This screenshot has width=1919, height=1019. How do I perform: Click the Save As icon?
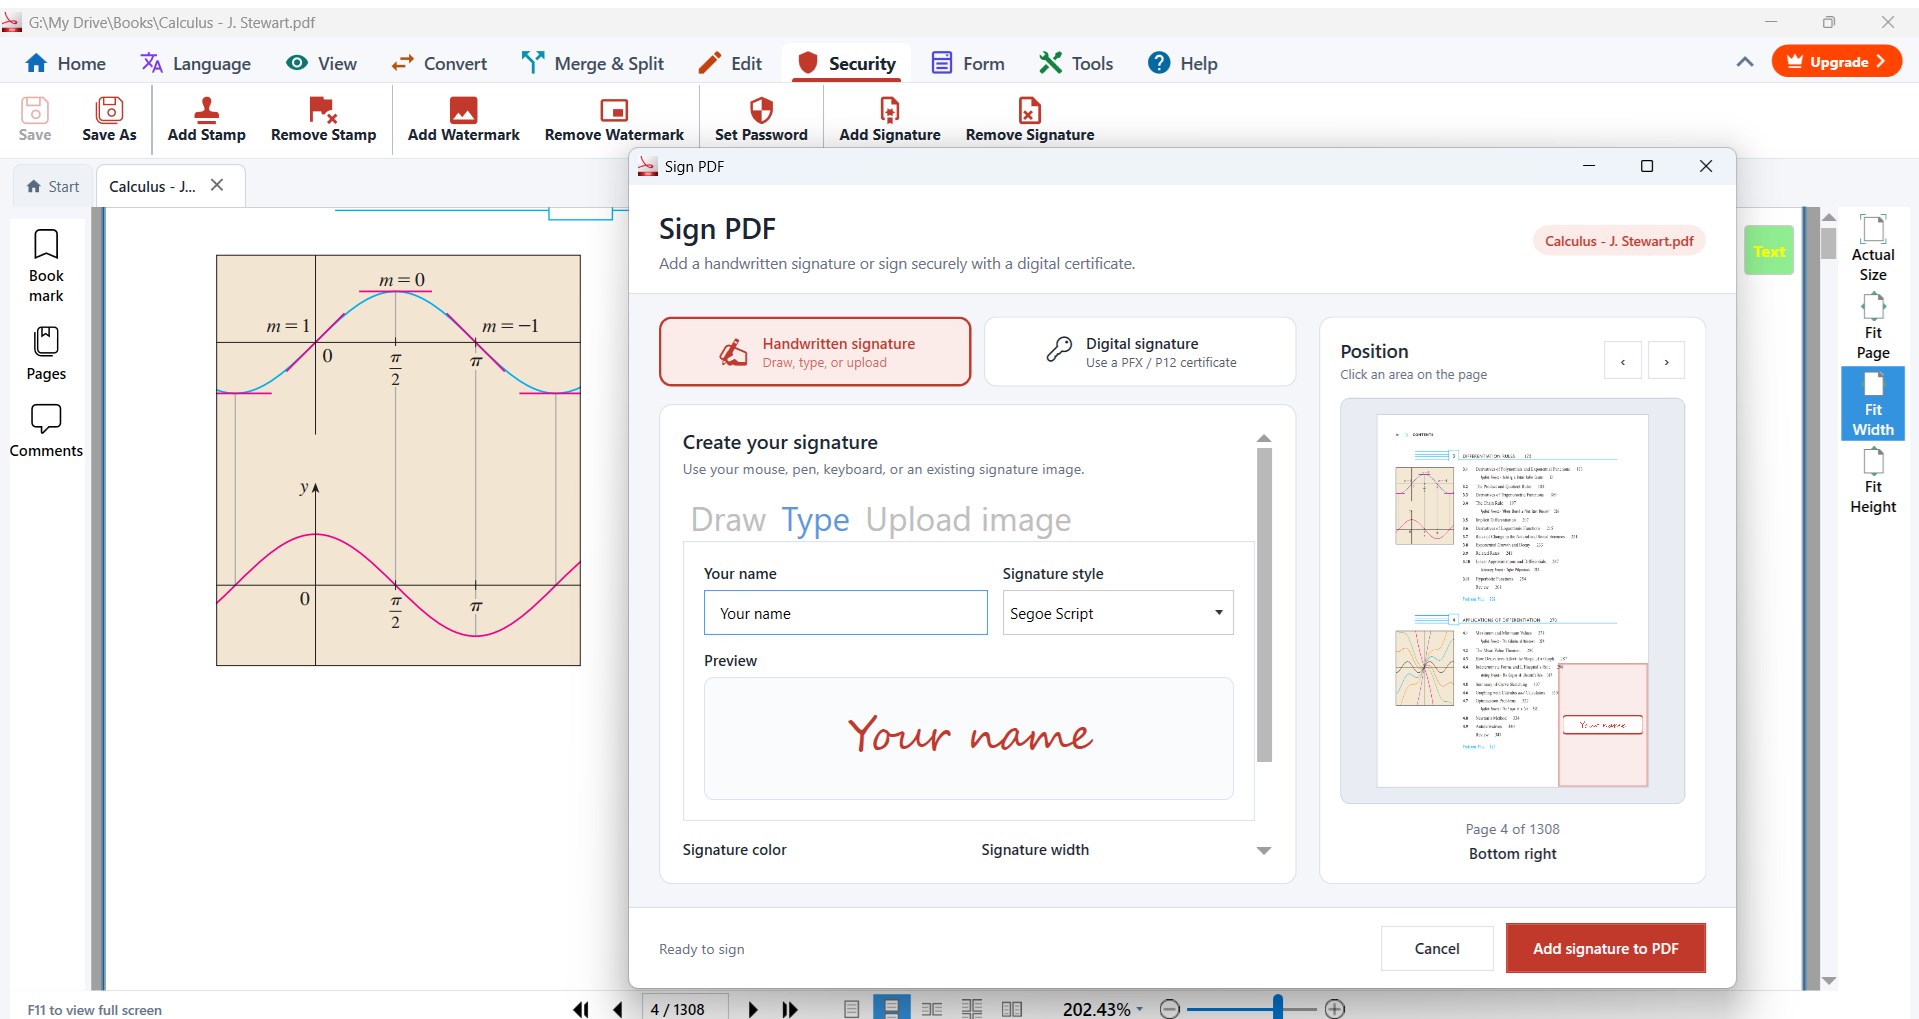click(x=109, y=119)
